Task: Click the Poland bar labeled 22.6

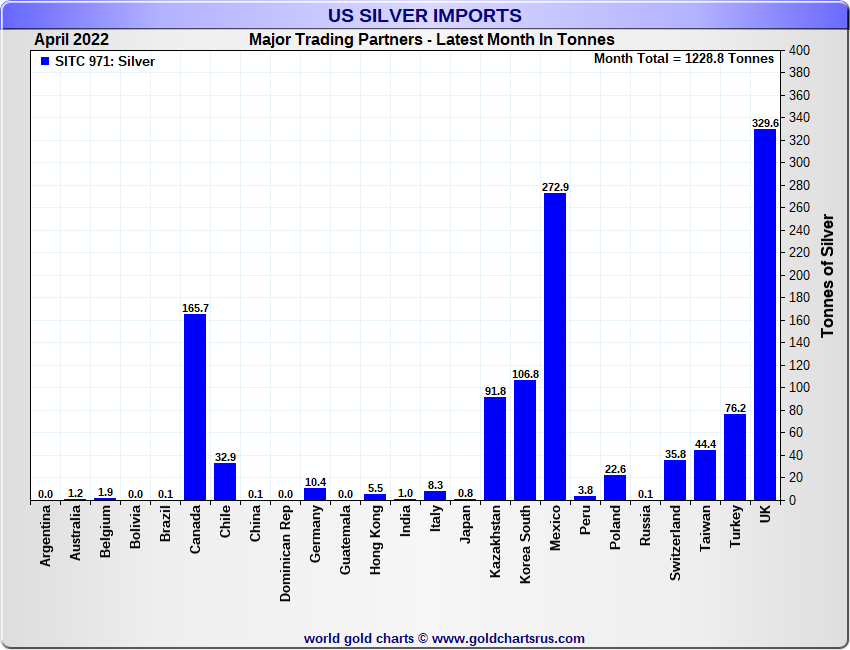Action: coord(614,487)
